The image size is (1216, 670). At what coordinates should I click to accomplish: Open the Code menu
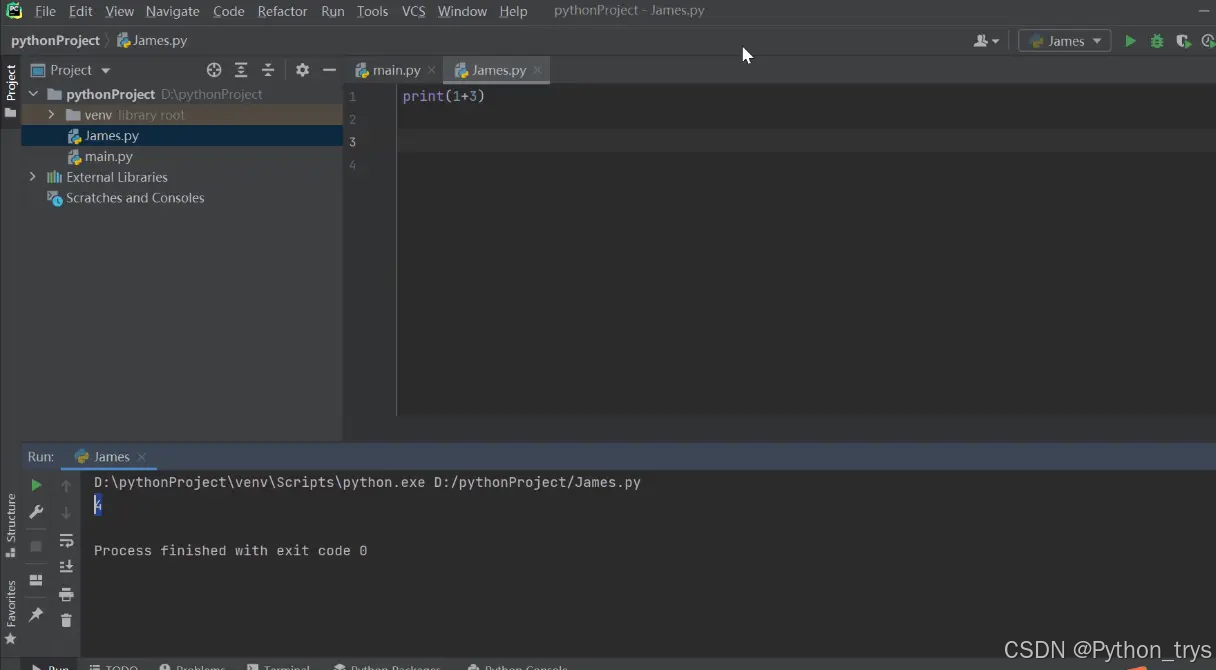coord(228,11)
